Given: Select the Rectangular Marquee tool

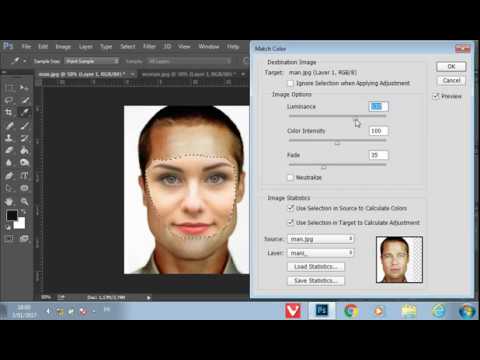Looking at the screenshot, I should [9, 88].
